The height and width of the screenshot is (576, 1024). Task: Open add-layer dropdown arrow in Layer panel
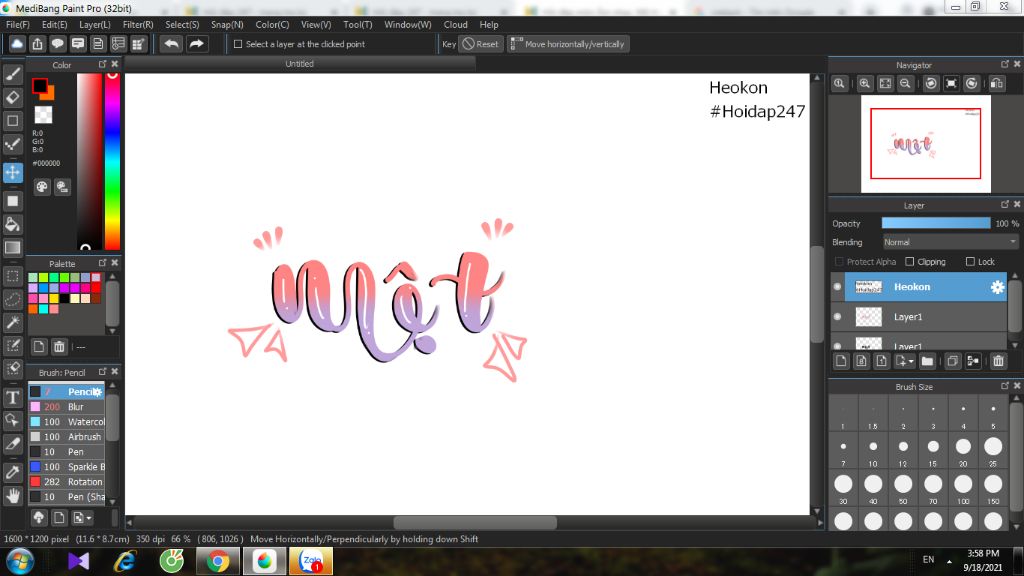910,361
